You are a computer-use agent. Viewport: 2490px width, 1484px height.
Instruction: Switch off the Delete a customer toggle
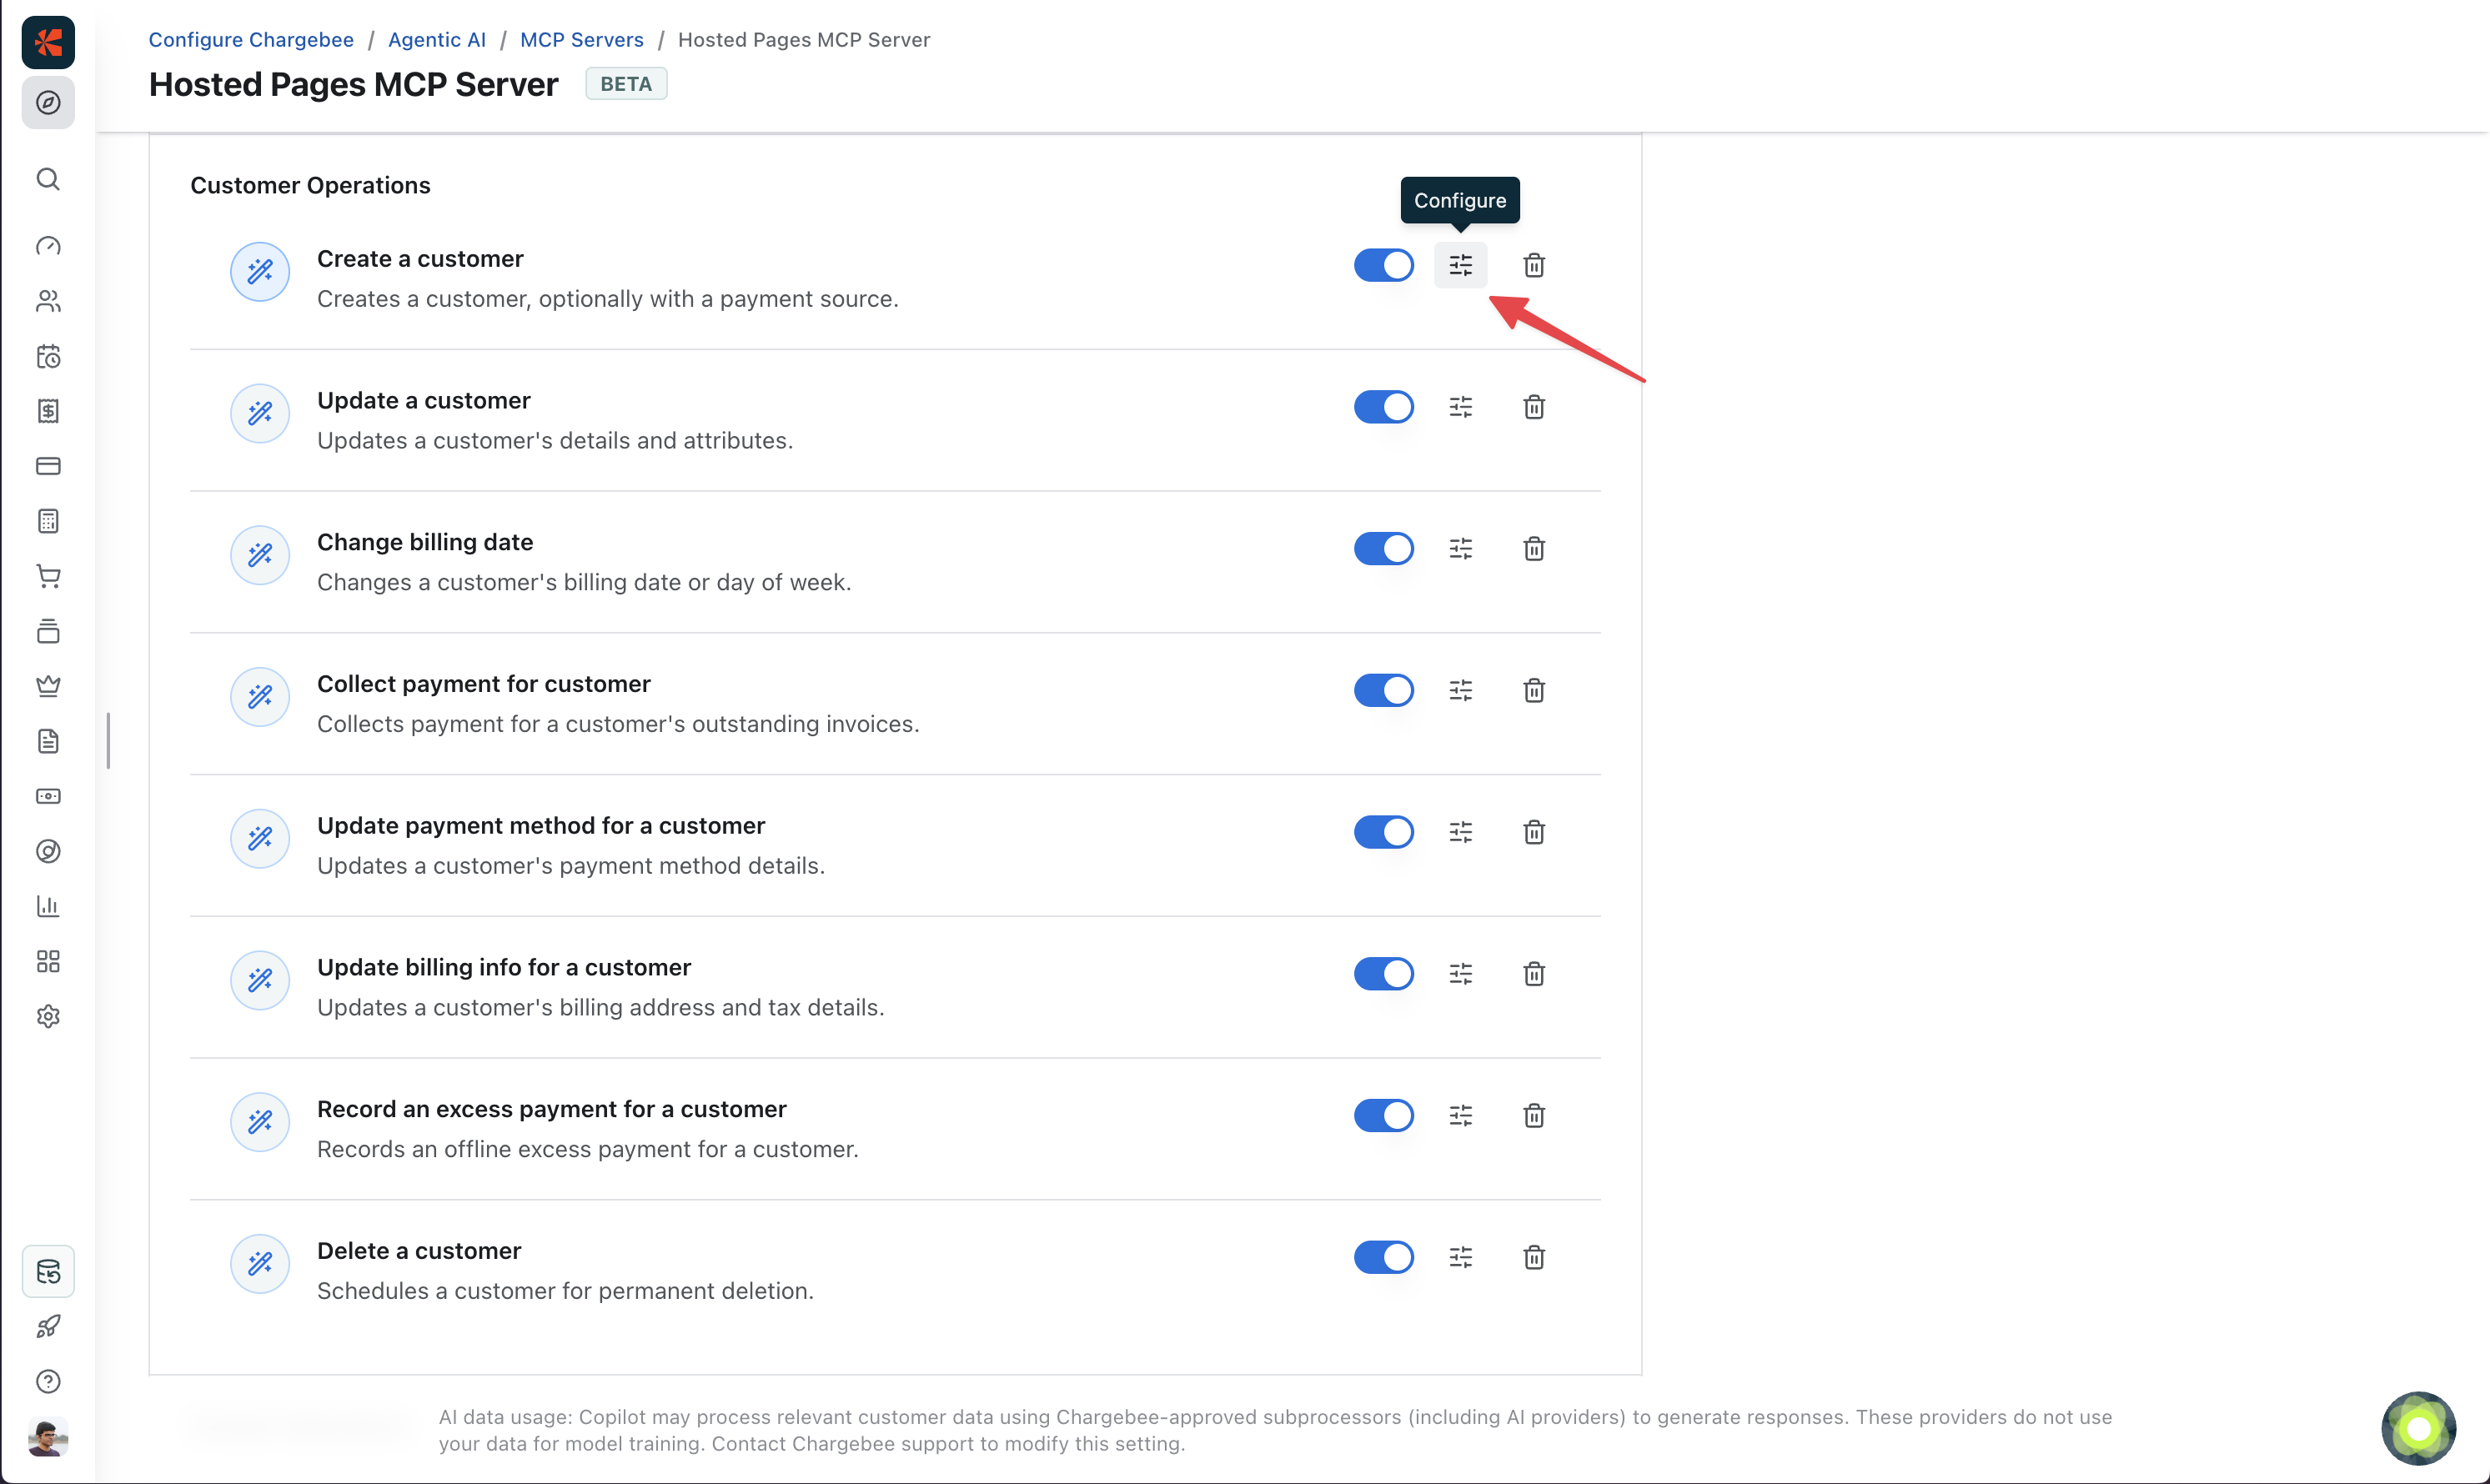point(1384,1258)
